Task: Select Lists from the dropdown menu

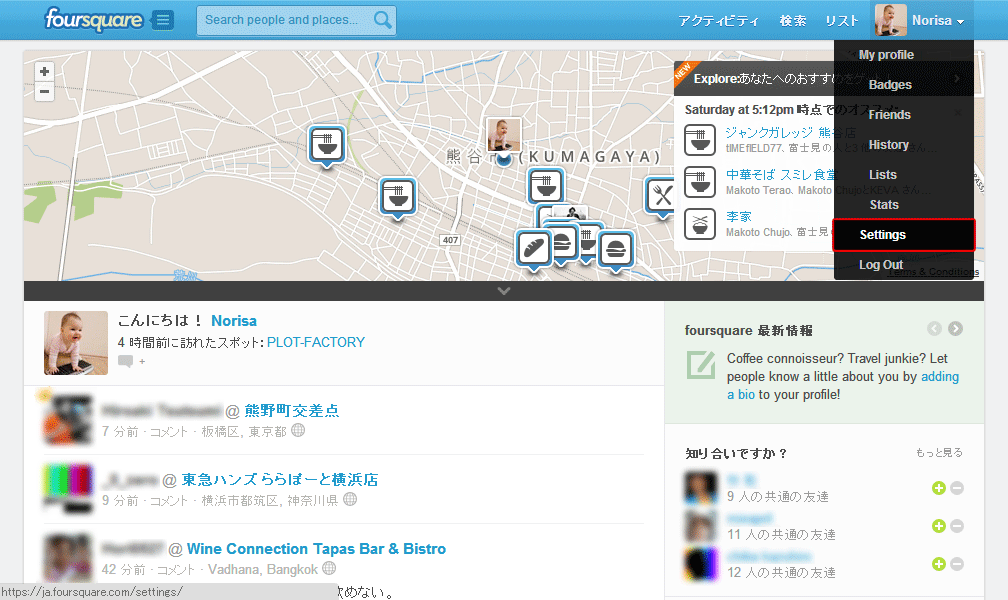Action: click(882, 174)
